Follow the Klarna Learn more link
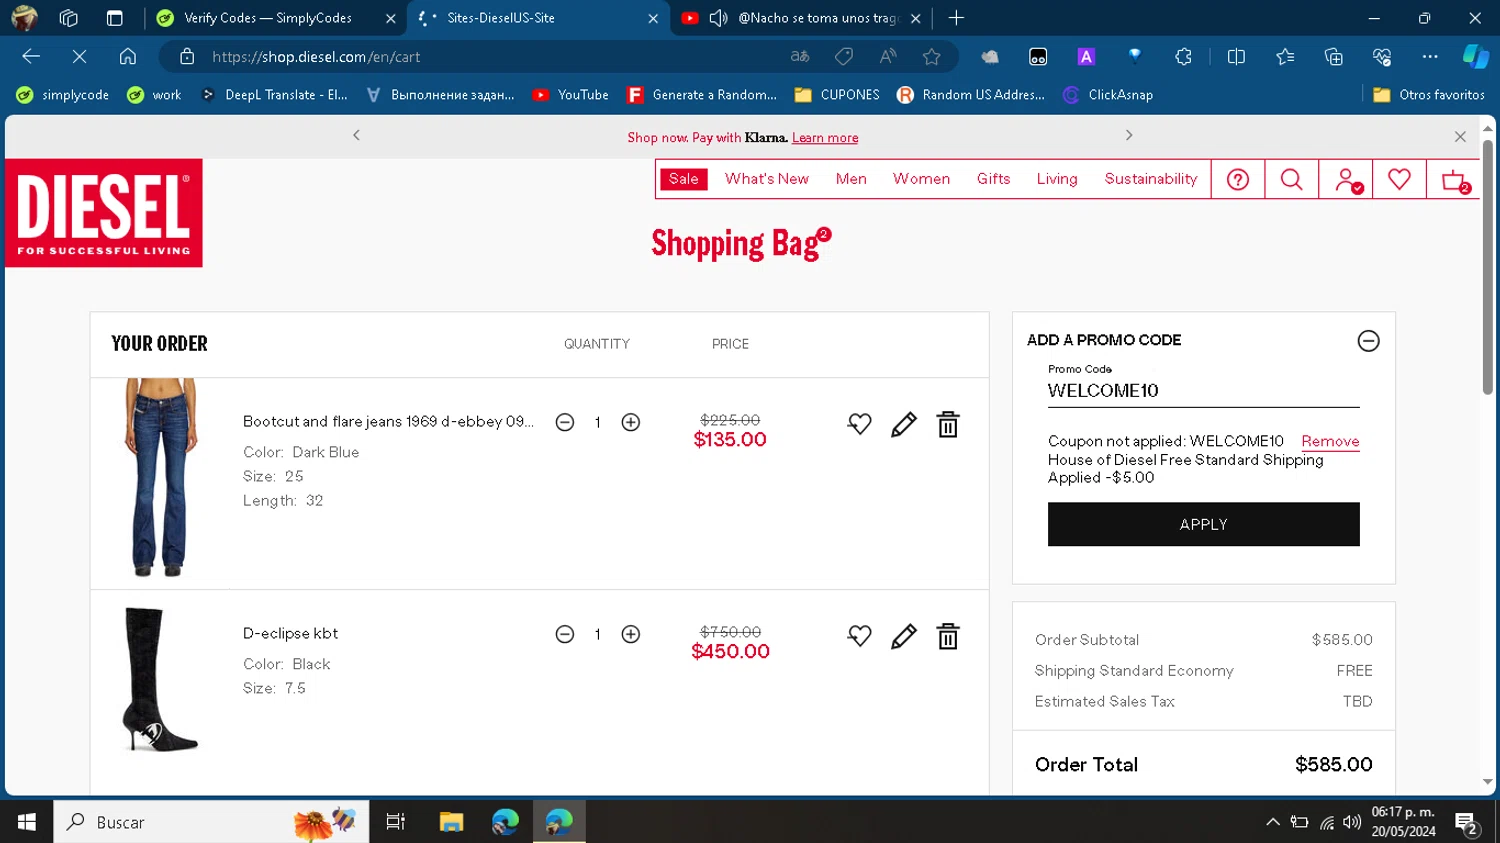This screenshot has height=843, width=1500. [825, 138]
